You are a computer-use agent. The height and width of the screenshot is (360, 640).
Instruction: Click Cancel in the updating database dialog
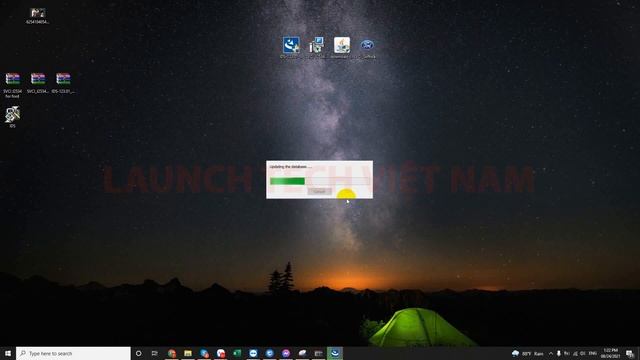tap(319, 191)
